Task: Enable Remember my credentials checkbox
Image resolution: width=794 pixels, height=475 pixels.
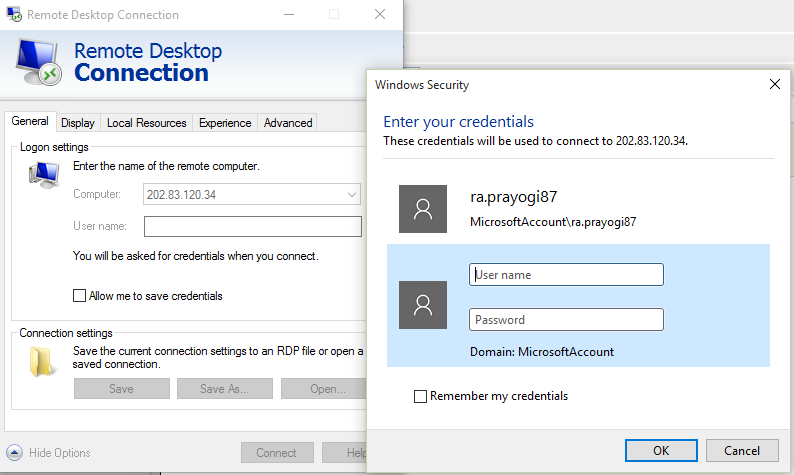Action: (x=421, y=397)
